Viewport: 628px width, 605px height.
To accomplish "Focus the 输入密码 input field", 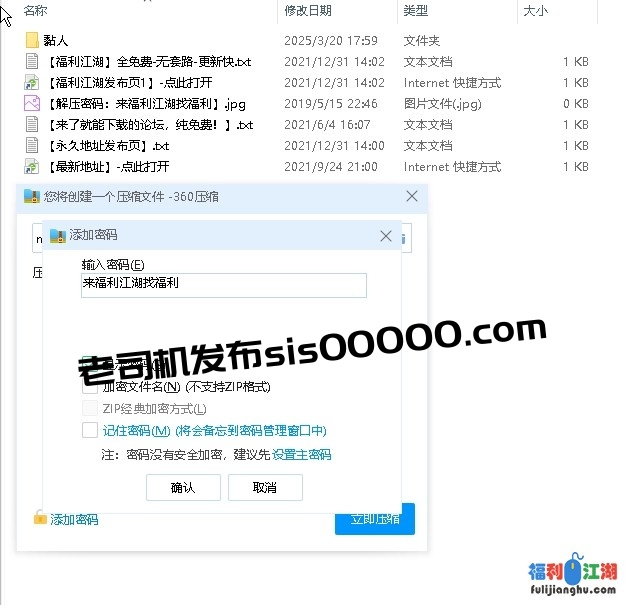I will (x=223, y=285).
